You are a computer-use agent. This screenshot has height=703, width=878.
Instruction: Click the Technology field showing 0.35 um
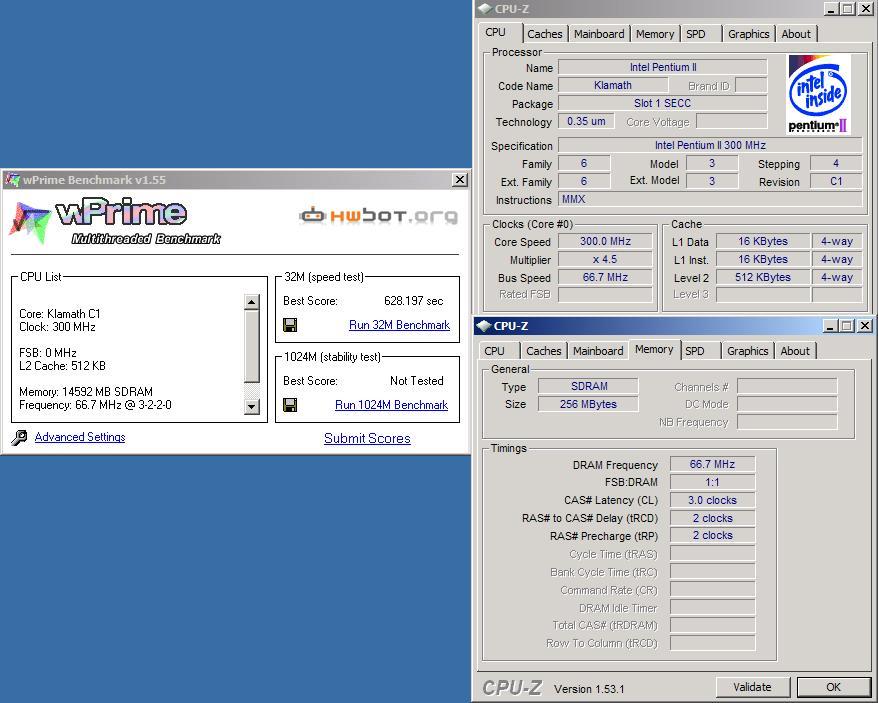pos(586,121)
